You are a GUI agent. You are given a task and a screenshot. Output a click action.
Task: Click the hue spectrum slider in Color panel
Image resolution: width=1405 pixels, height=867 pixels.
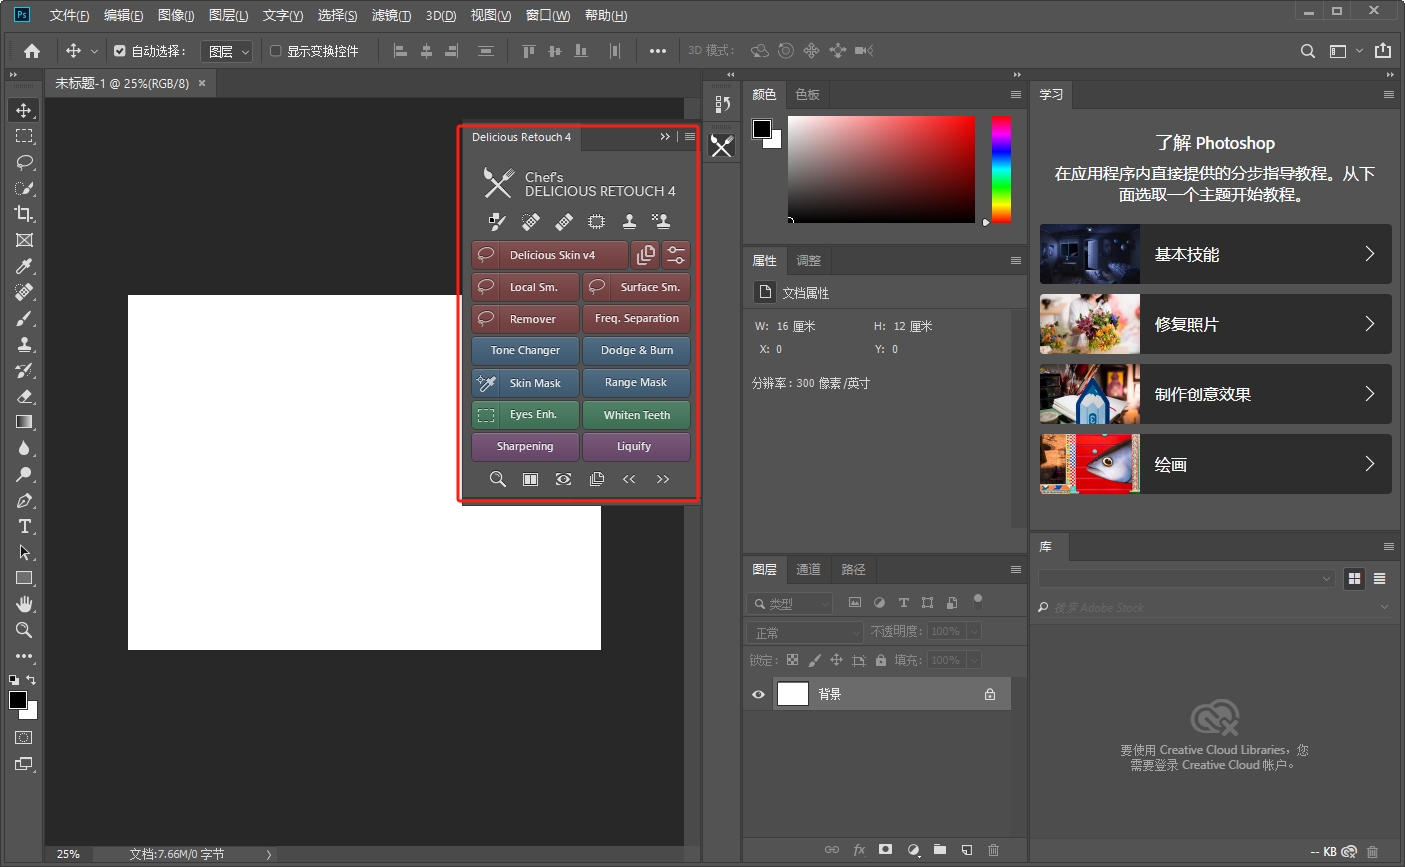tap(1001, 169)
